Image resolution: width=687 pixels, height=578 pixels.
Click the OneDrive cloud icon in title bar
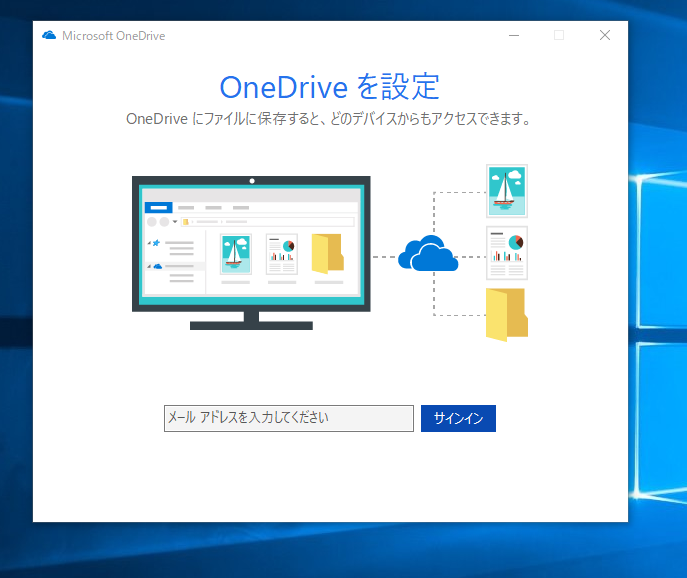pyautogui.click(x=49, y=35)
